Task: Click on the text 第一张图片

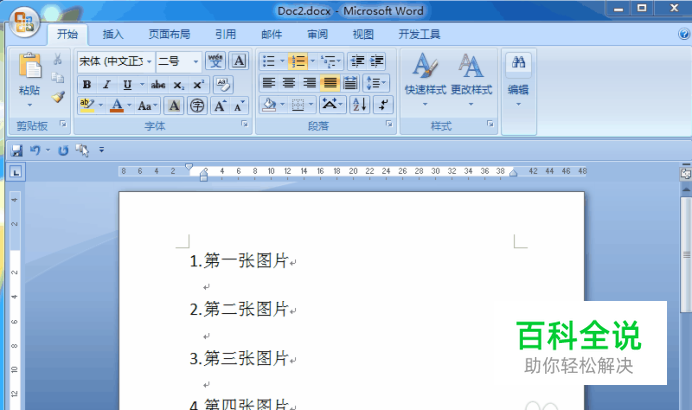Action: pos(246,261)
